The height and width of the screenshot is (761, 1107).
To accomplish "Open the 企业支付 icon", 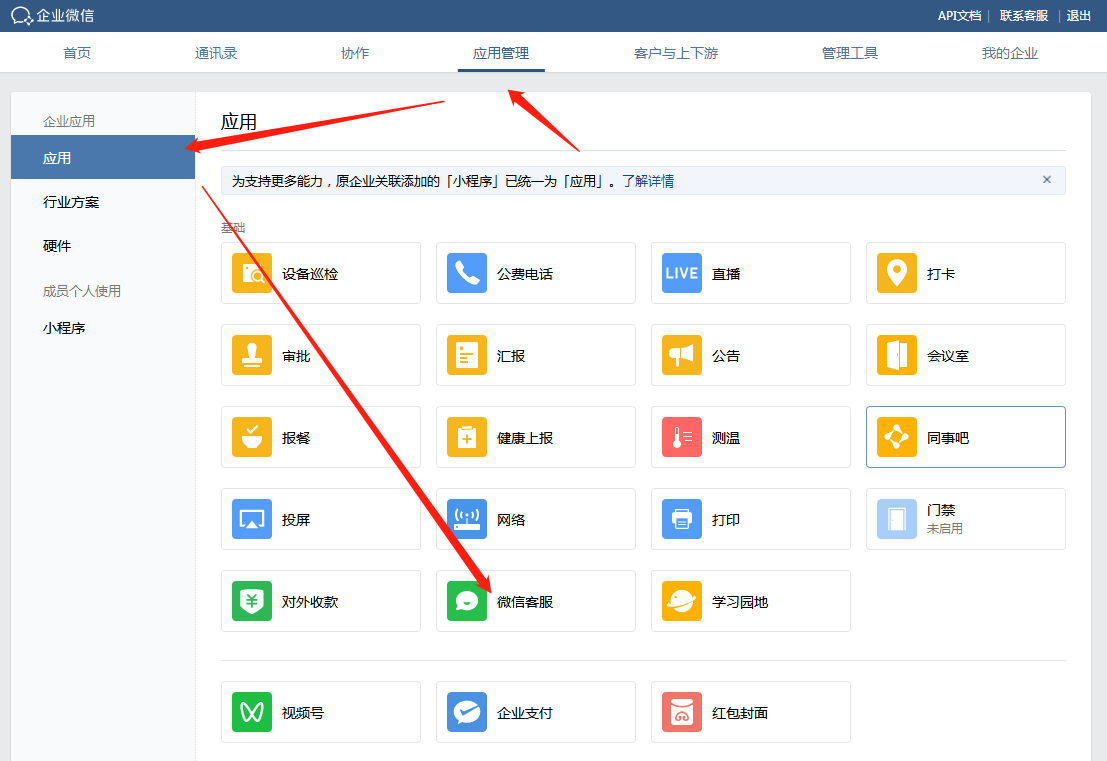I will [467, 712].
